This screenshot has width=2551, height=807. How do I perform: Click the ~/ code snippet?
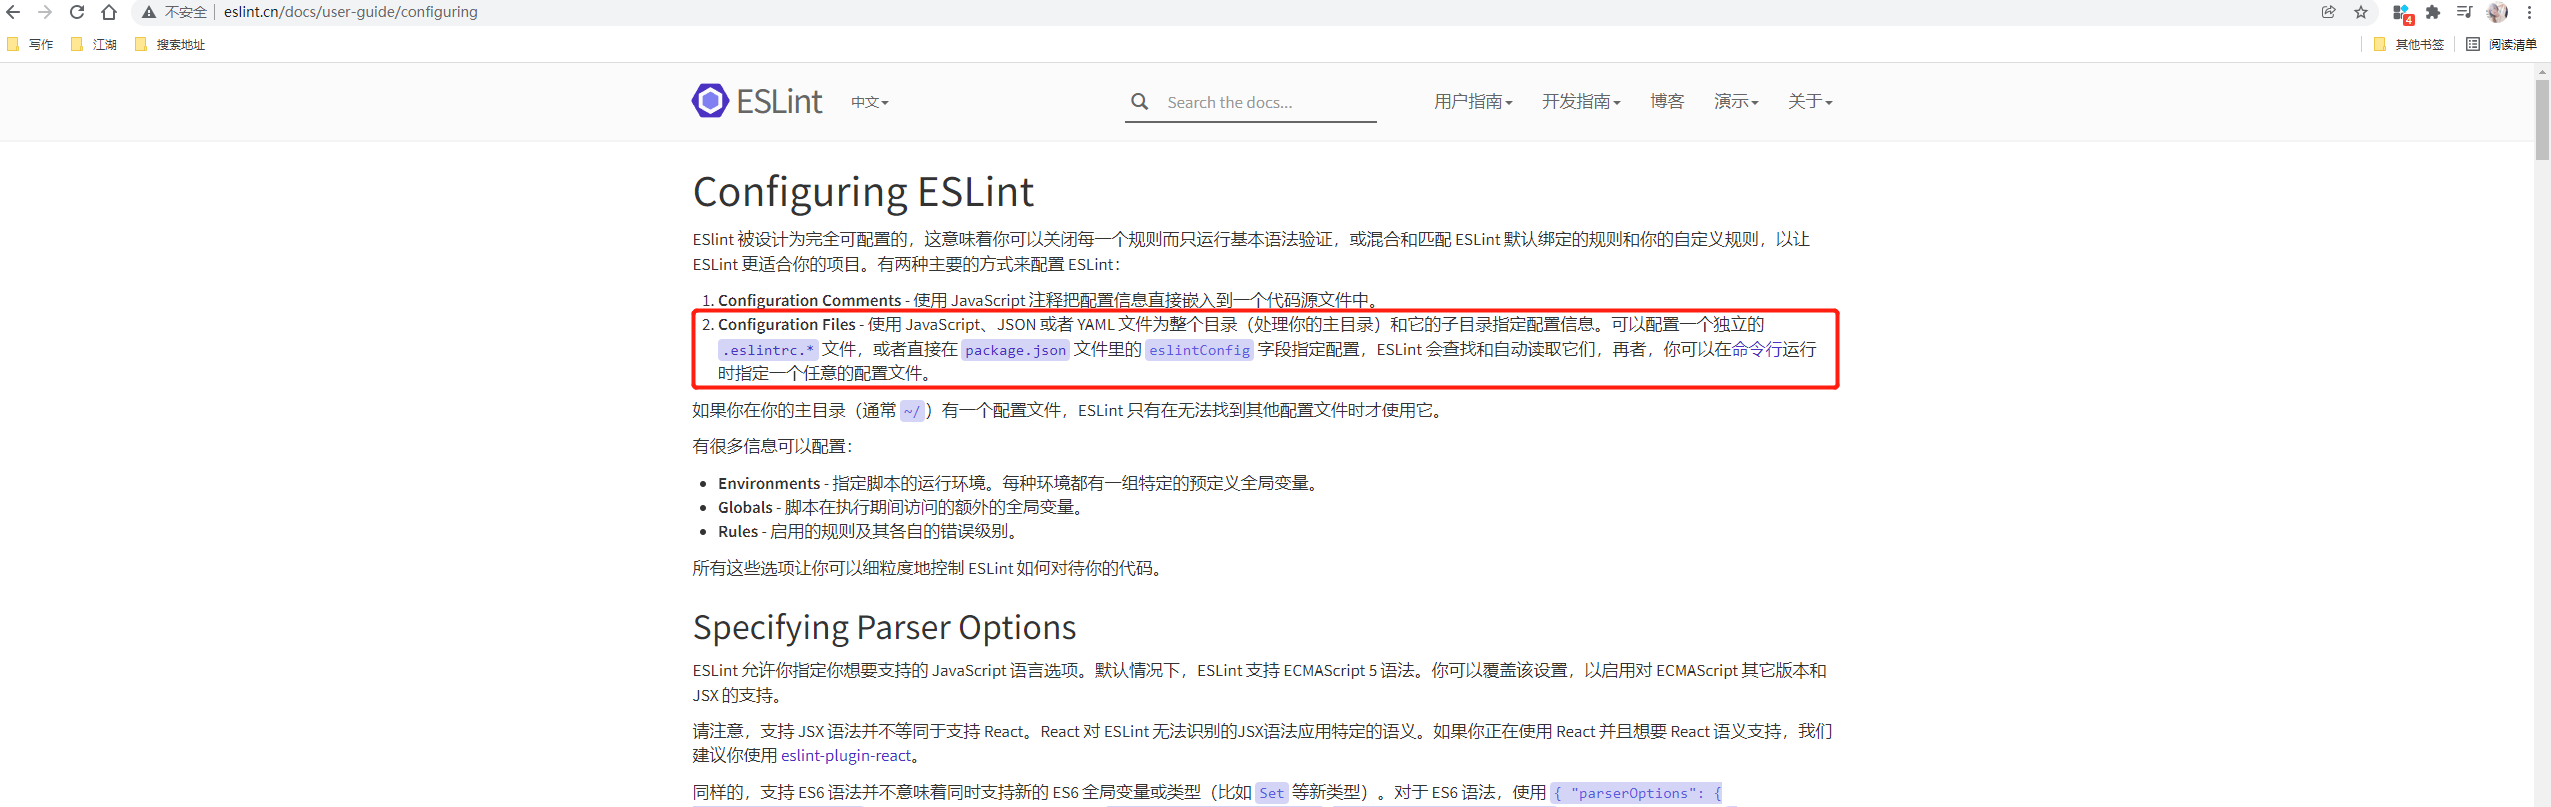click(x=912, y=411)
